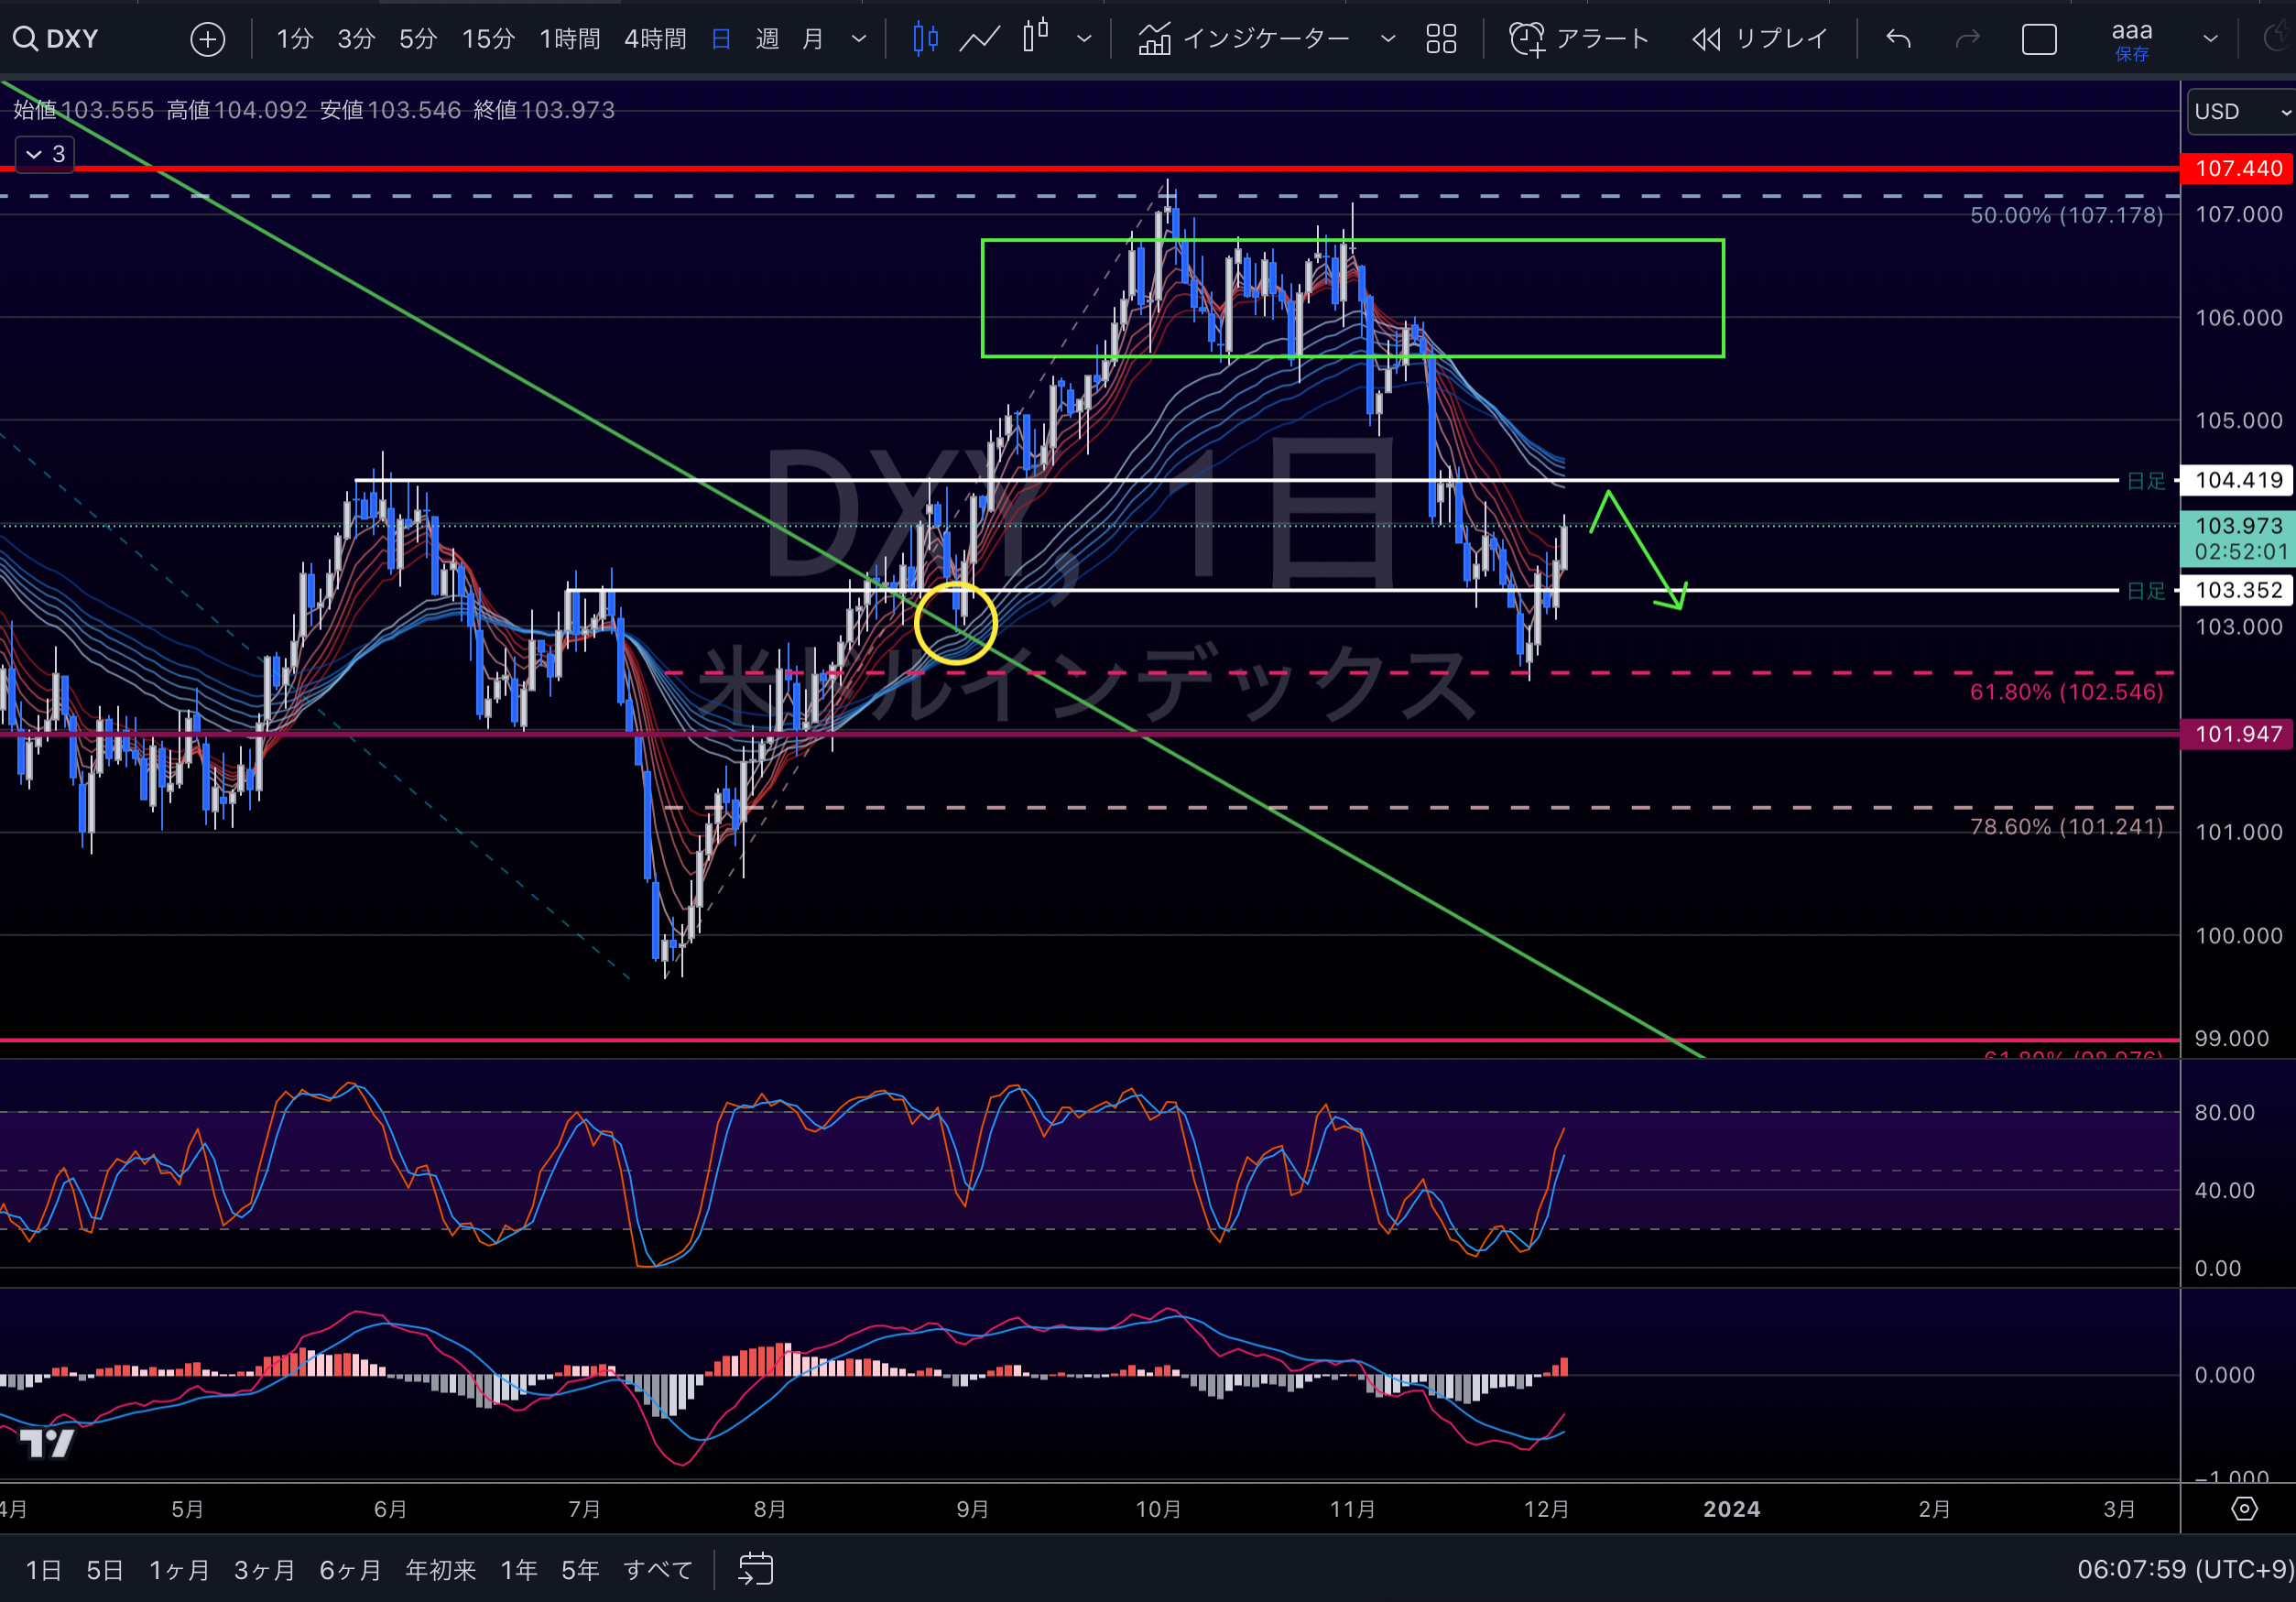Expand the timeframe interval dropdown arrow
The width and height of the screenshot is (2296, 1602).
858,39
